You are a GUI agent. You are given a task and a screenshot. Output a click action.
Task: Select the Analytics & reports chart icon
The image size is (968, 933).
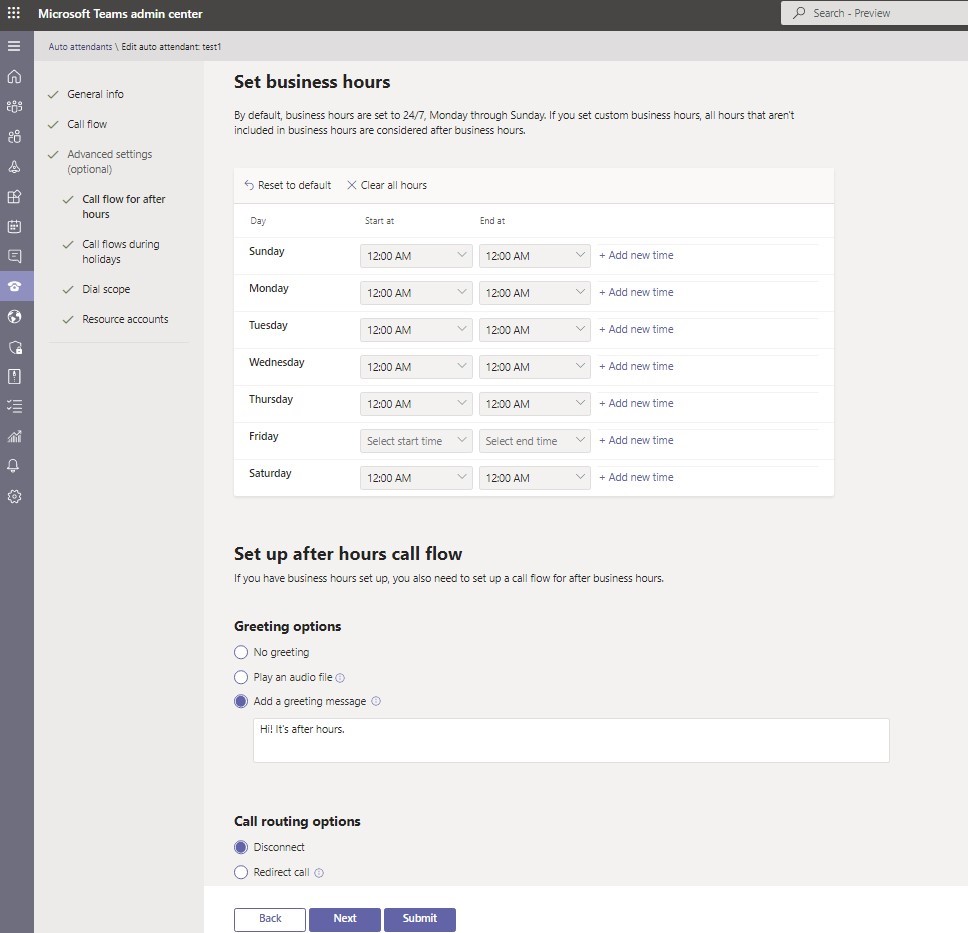click(x=14, y=436)
